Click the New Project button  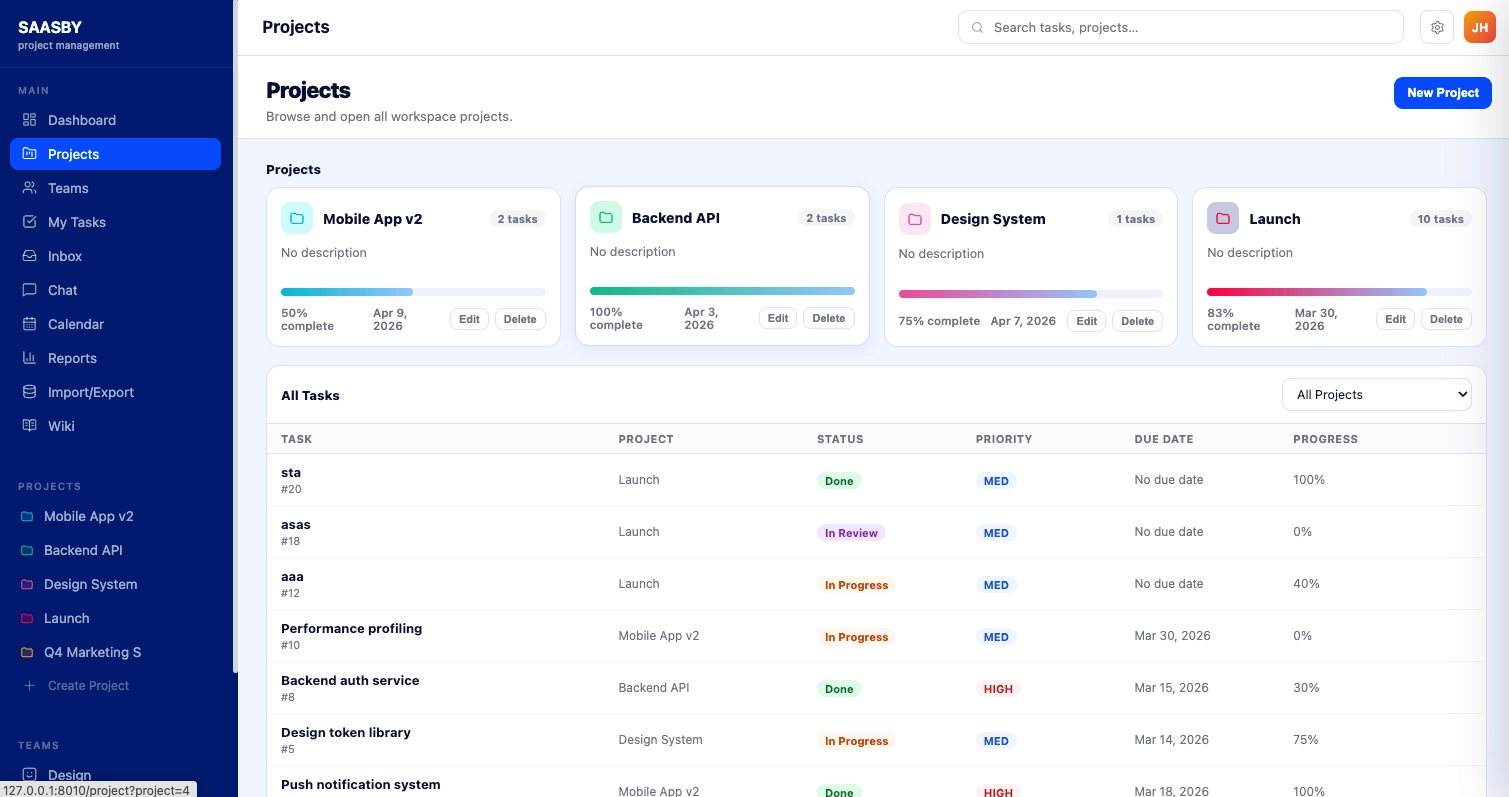click(x=1442, y=93)
